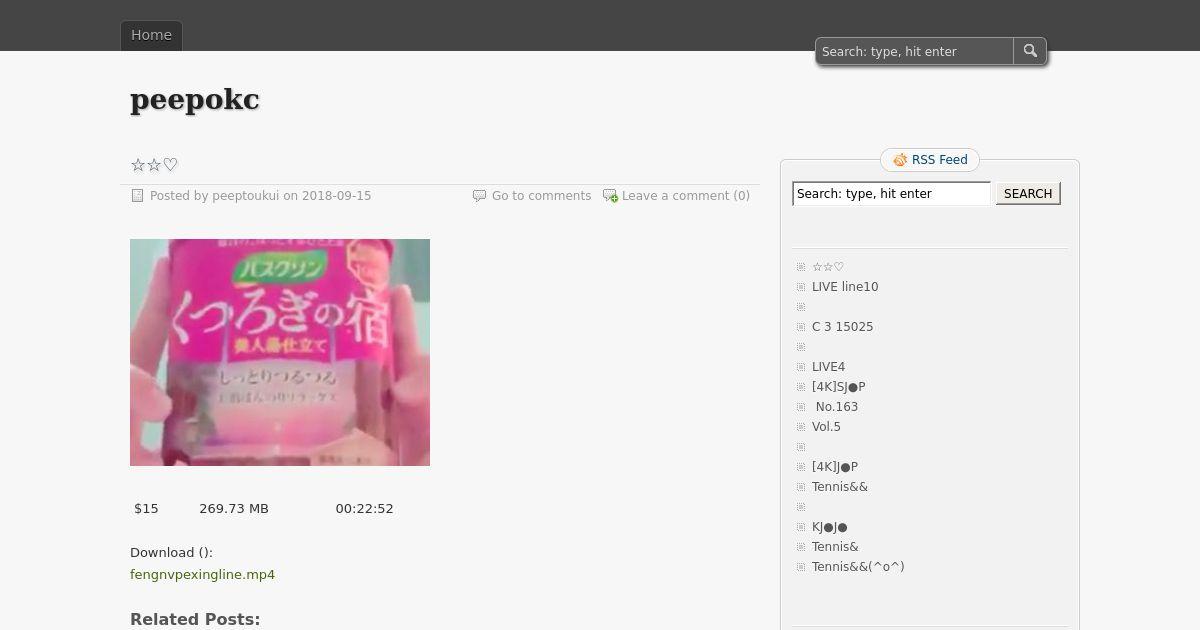1200x630 pixels.
Task: Open sidebar post Tennis&&(^o^)
Action: tap(858, 567)
